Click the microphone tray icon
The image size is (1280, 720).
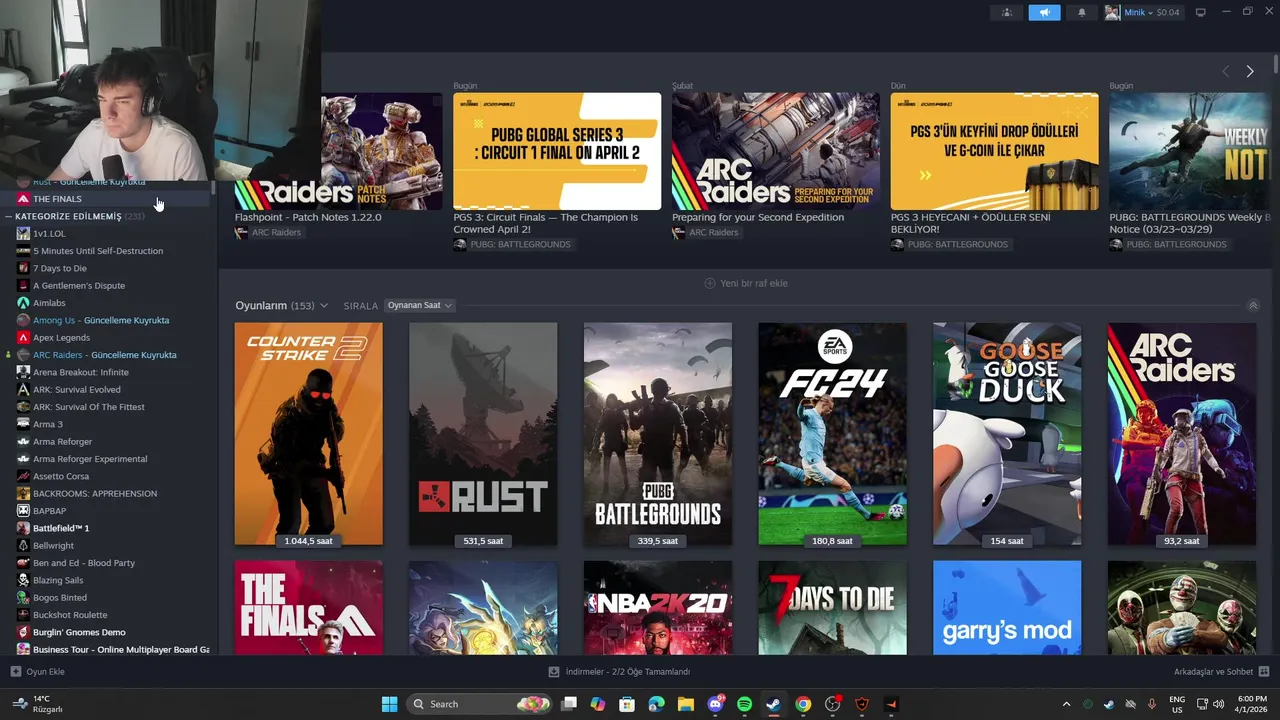(x=1151, y=704)
